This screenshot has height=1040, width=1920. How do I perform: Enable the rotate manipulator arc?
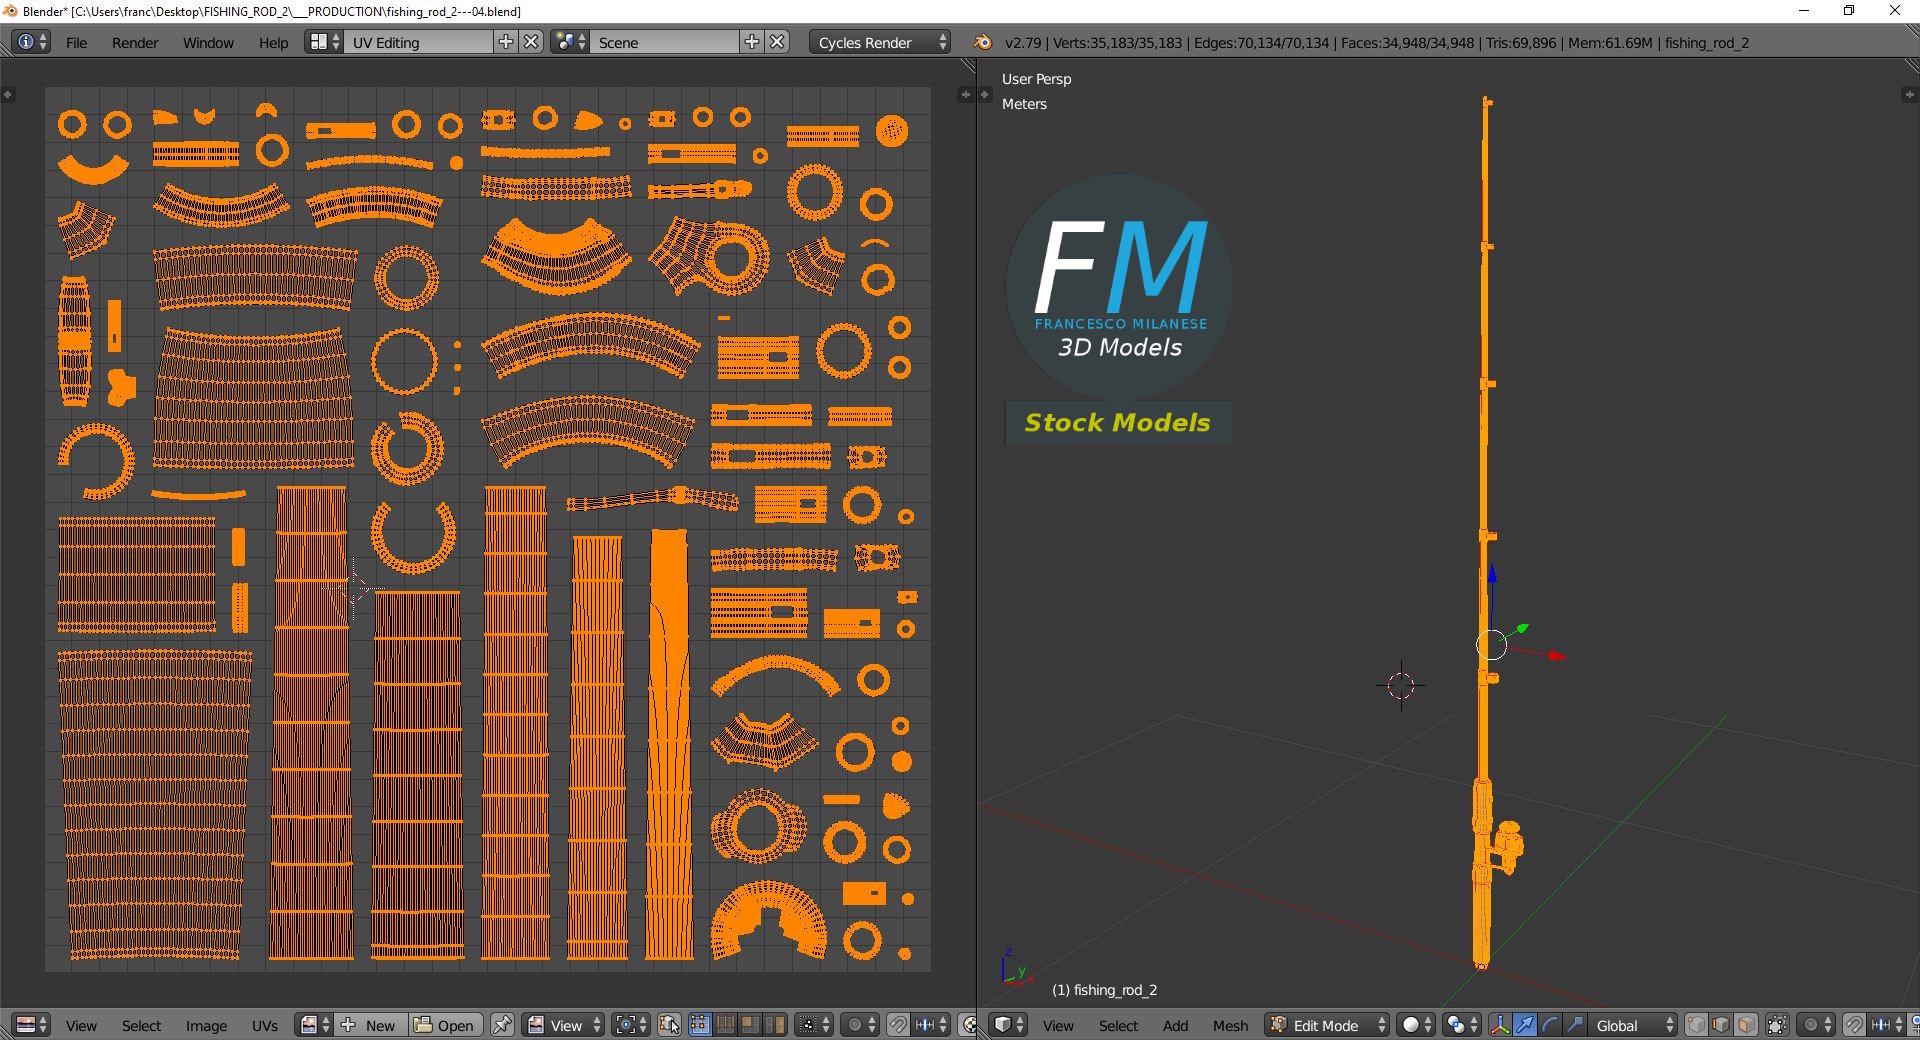1549,1025
